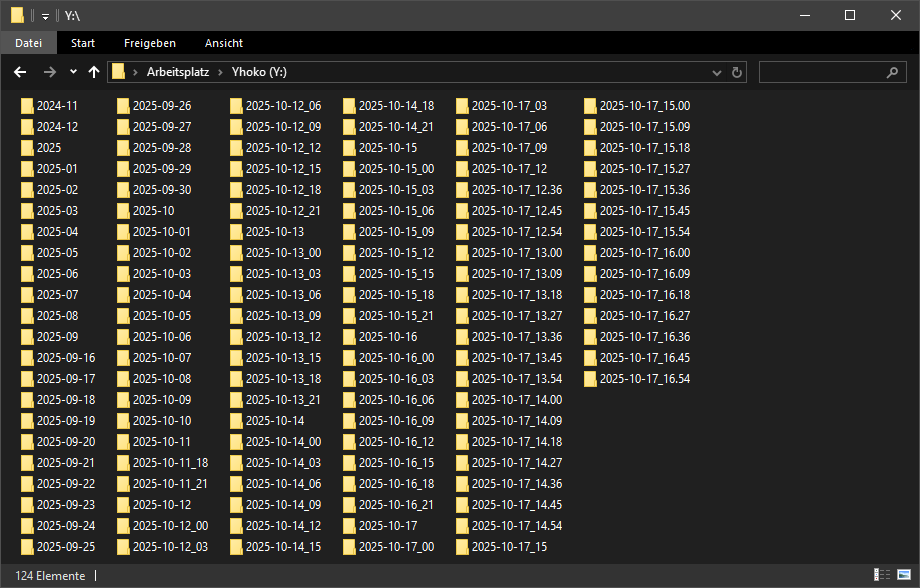Open the 2025-10-17_16.54 folder icon
This screenshot has height=588, width=920.
591,379
